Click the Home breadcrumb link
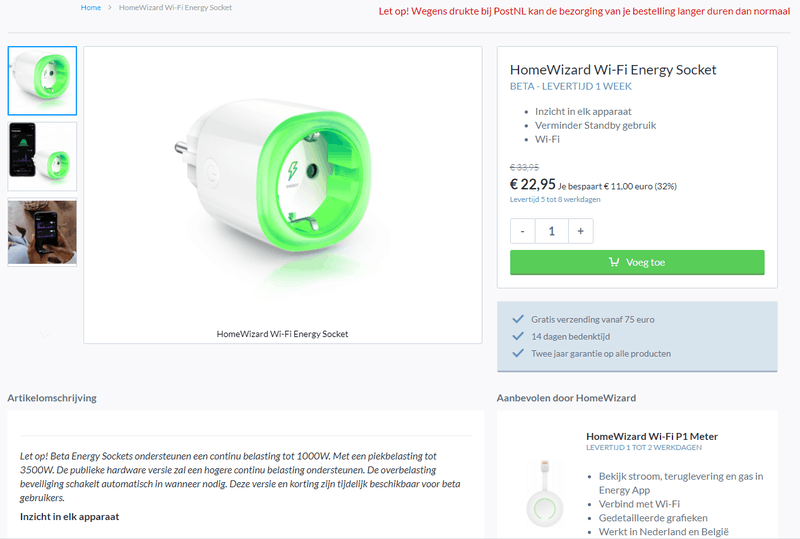 (x=91, y=7)
